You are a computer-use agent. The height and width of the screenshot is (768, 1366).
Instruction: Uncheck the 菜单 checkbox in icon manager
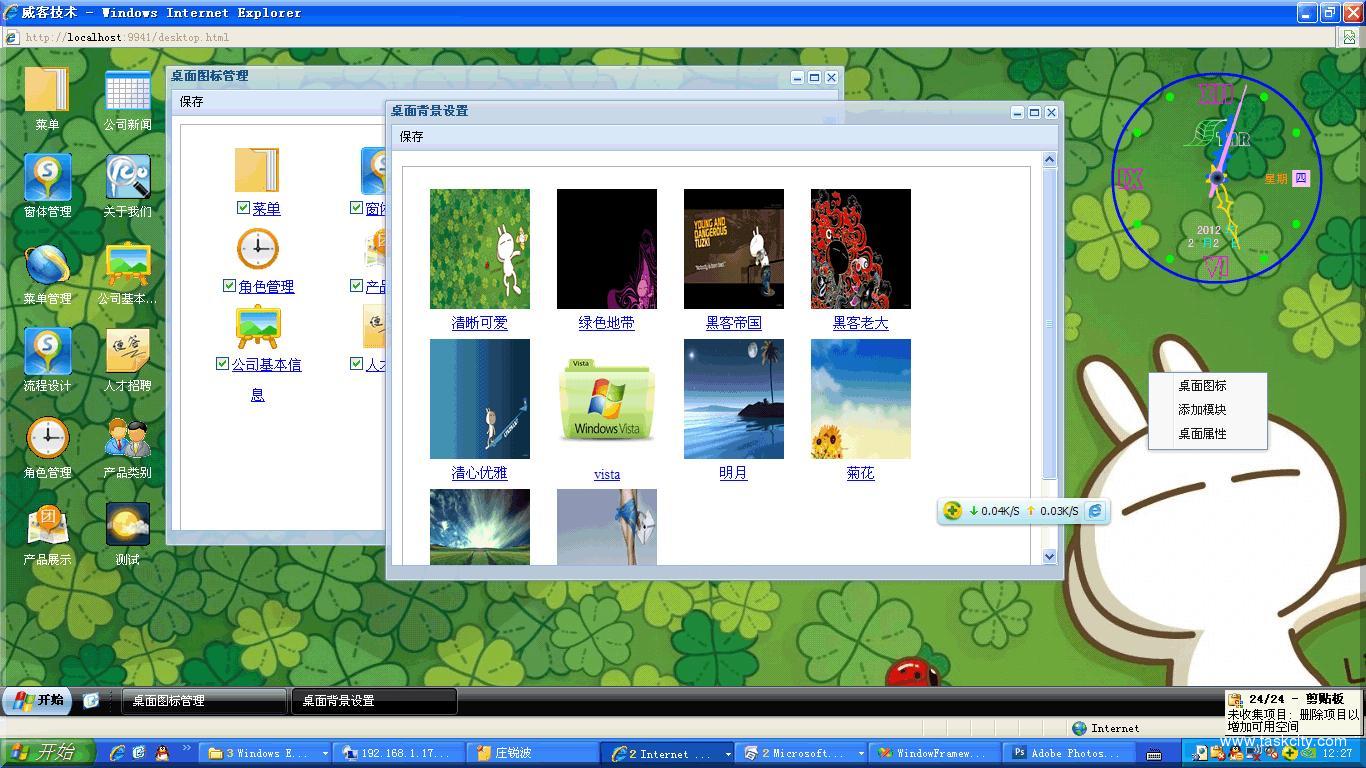243,208
